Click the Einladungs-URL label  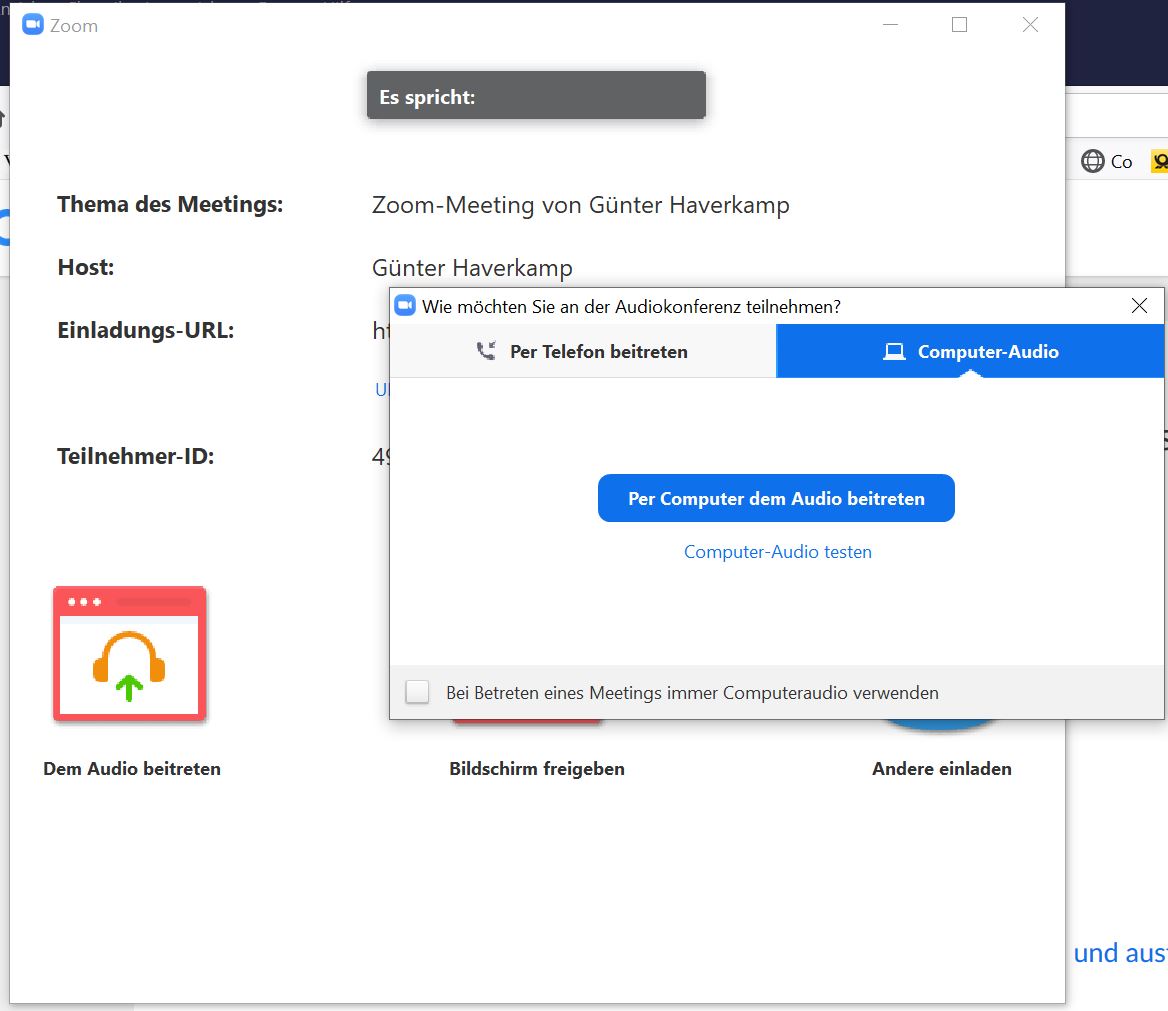(146, 330)
